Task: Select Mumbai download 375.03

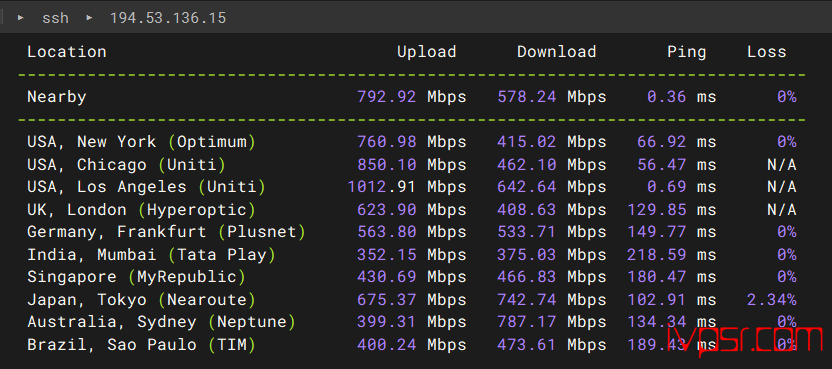Action: [527, 255]
